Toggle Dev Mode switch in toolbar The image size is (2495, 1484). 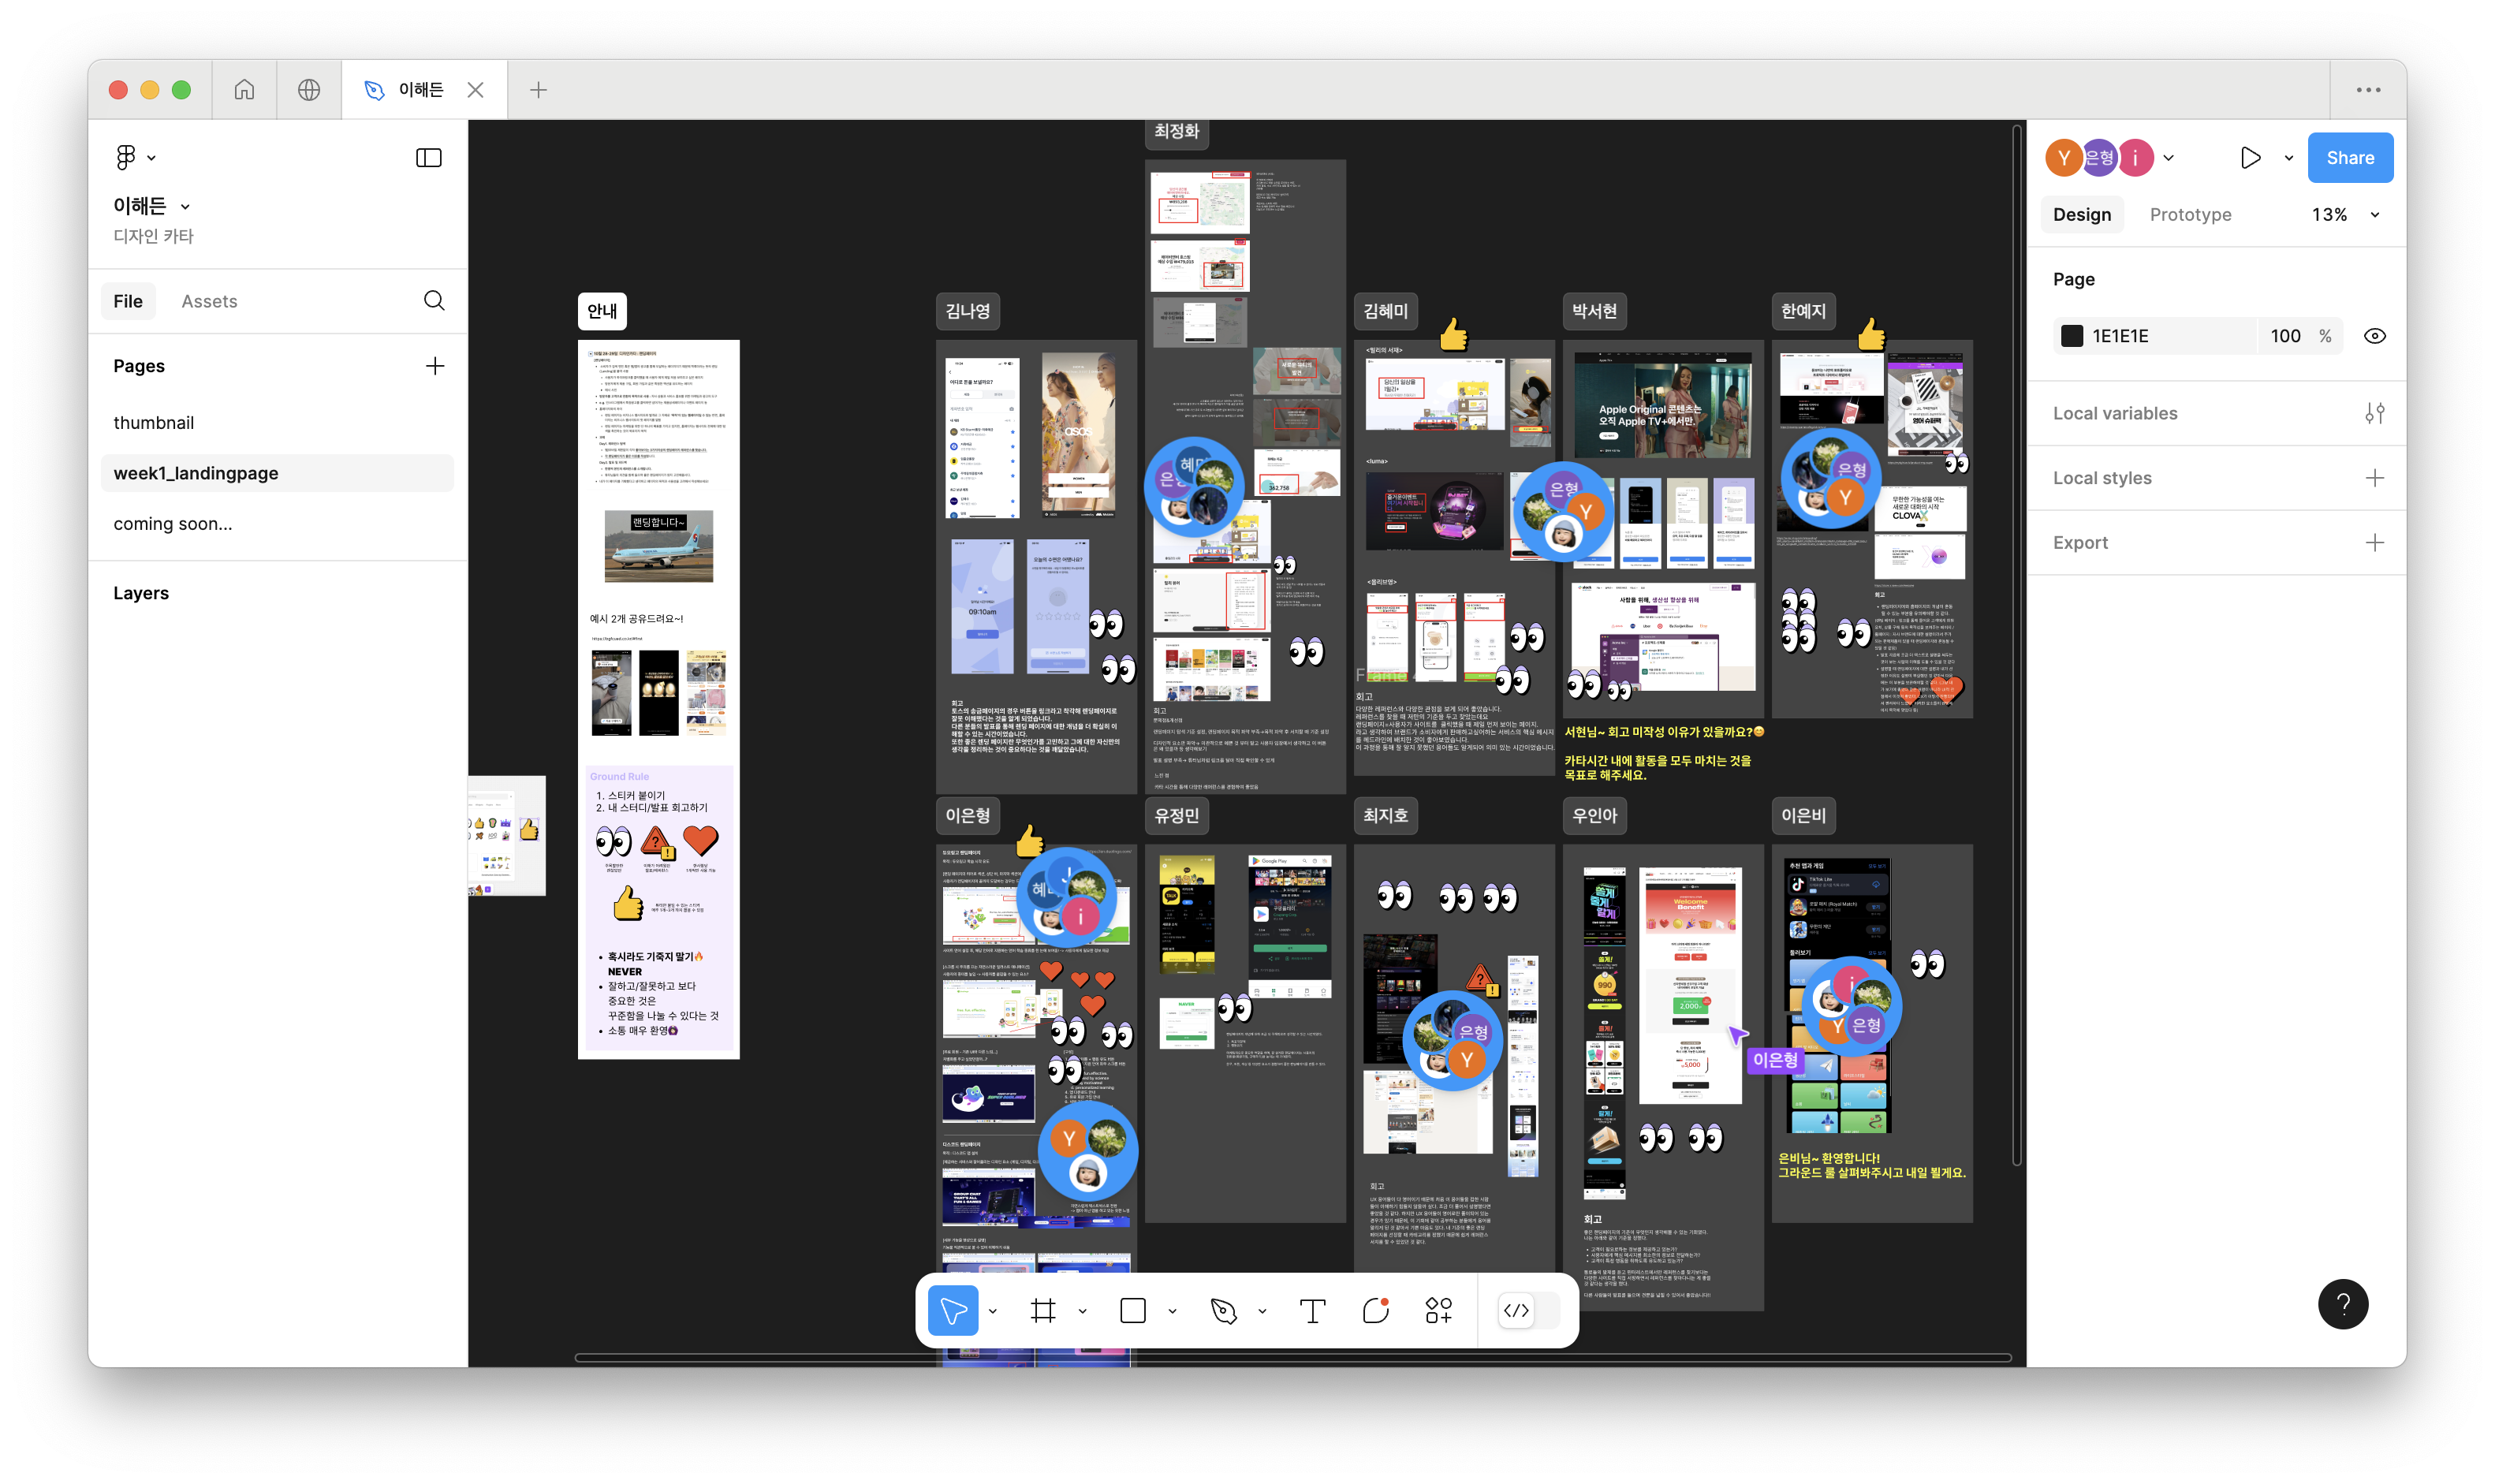1527,1310
